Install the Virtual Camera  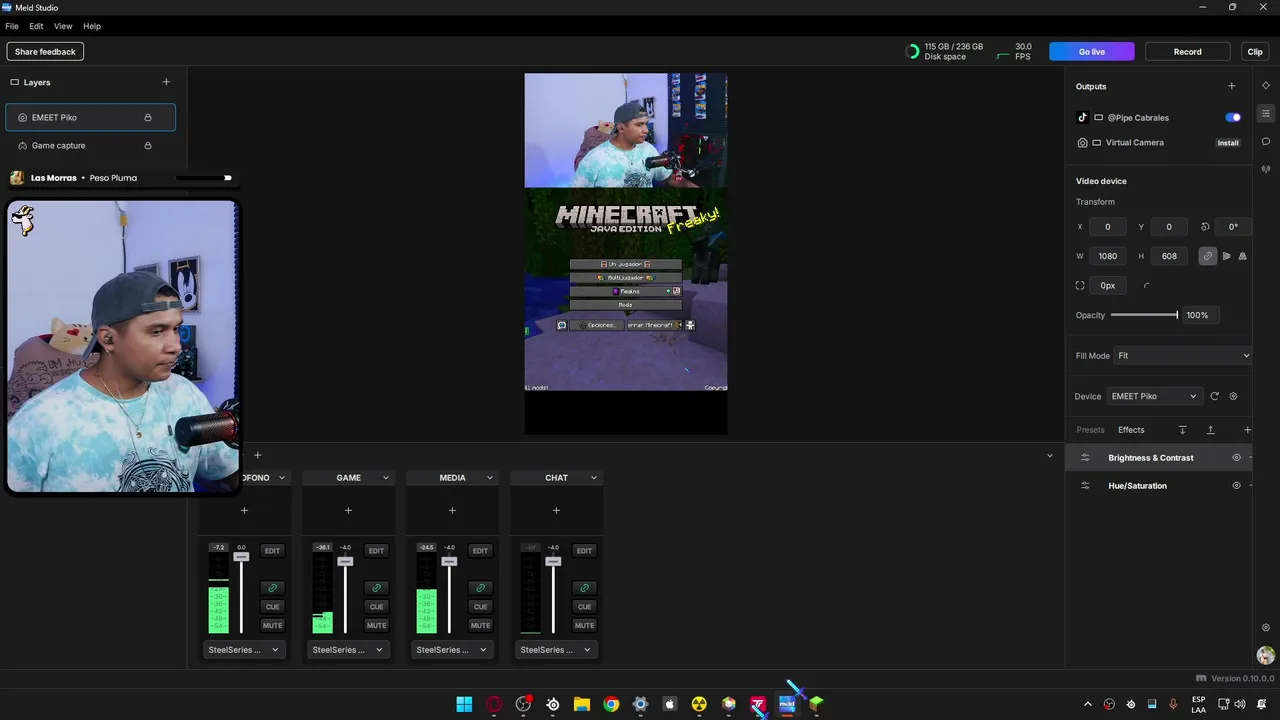click(x=1228, y=143)
